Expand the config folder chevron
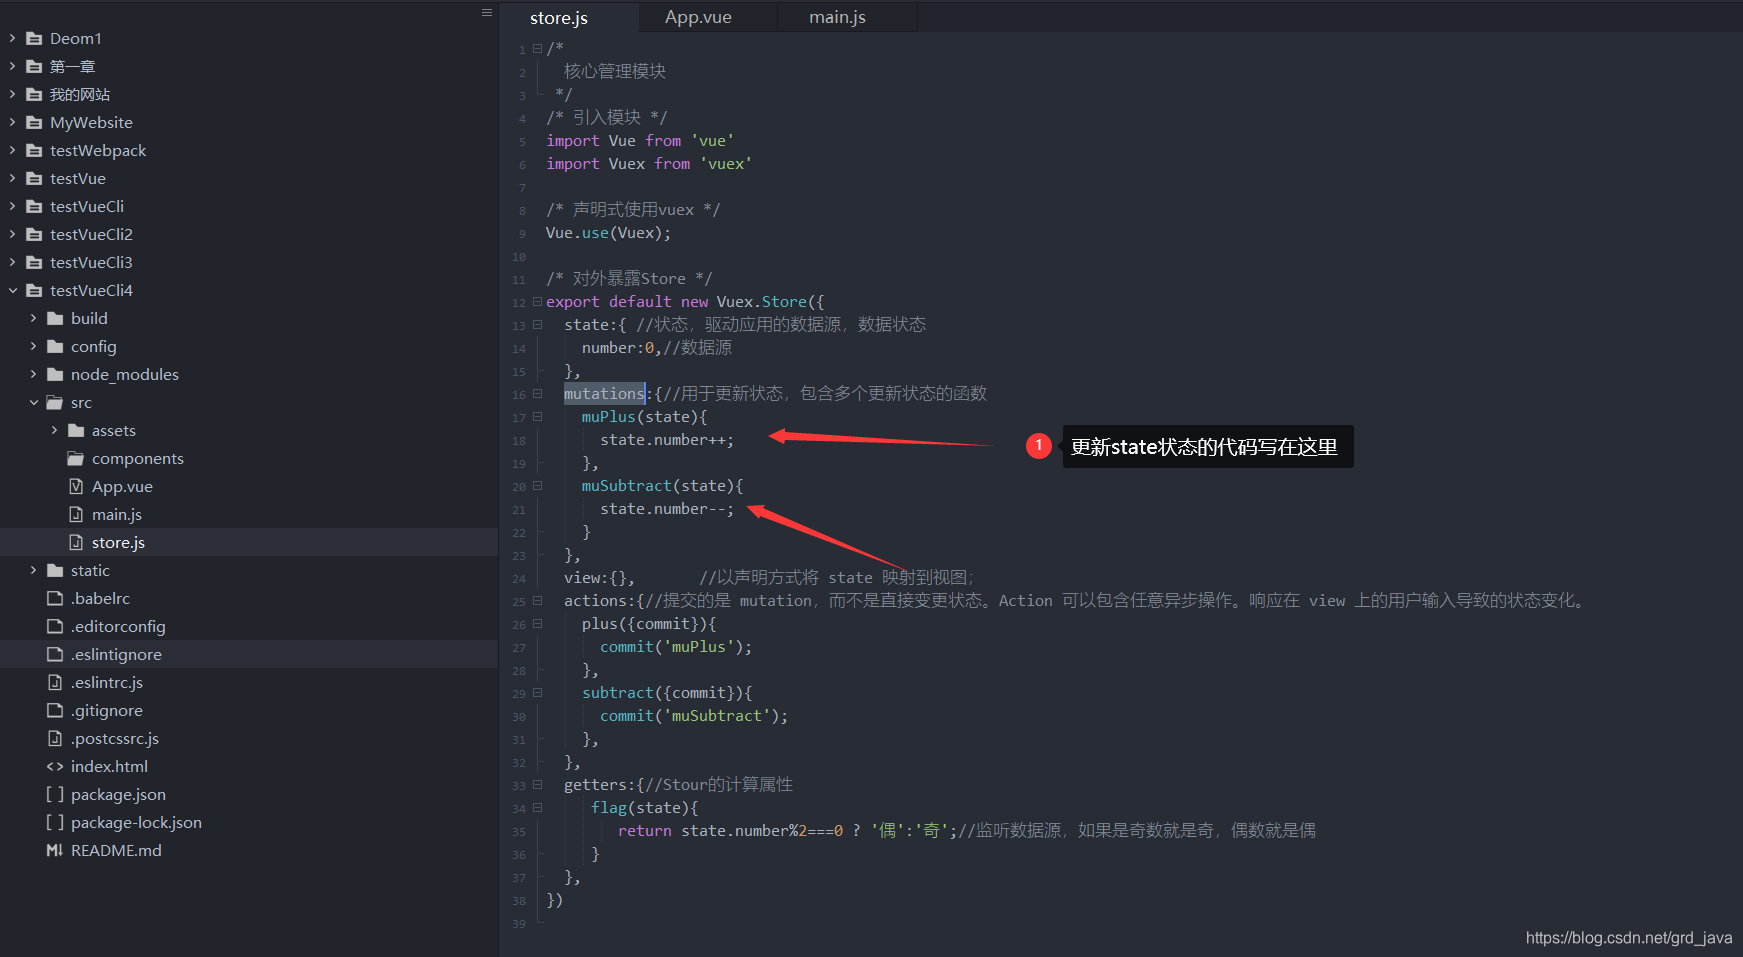This screenshot has width=1743, height=957. [x=34, y=346]
